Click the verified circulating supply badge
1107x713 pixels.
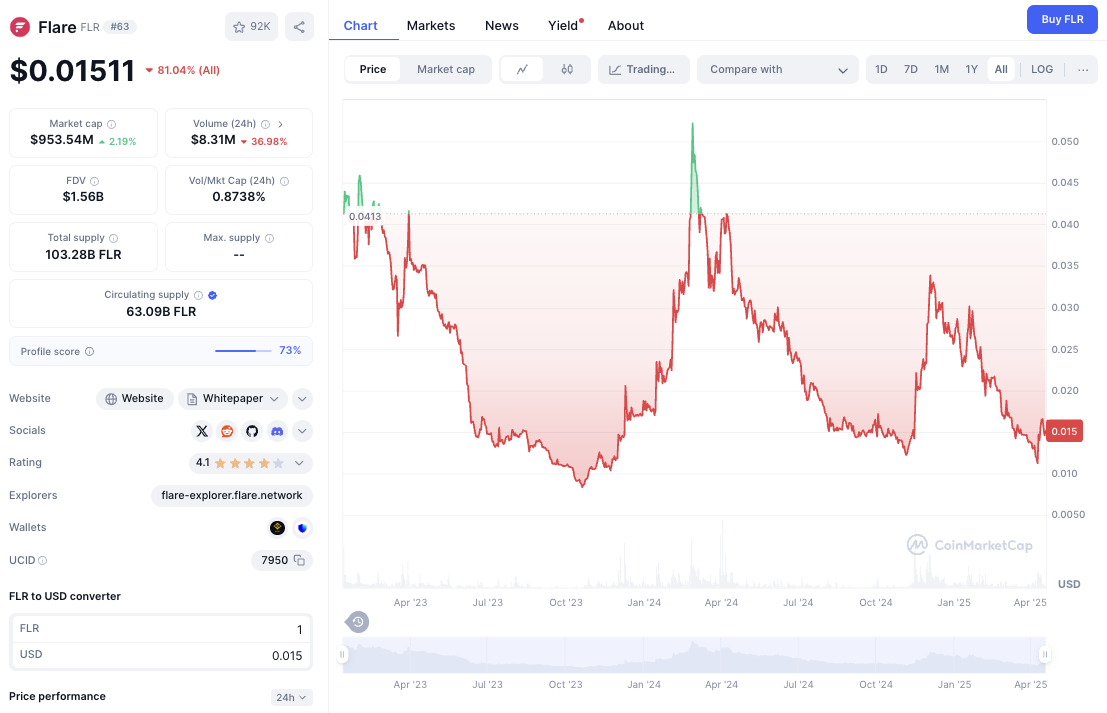pos(213,295)
